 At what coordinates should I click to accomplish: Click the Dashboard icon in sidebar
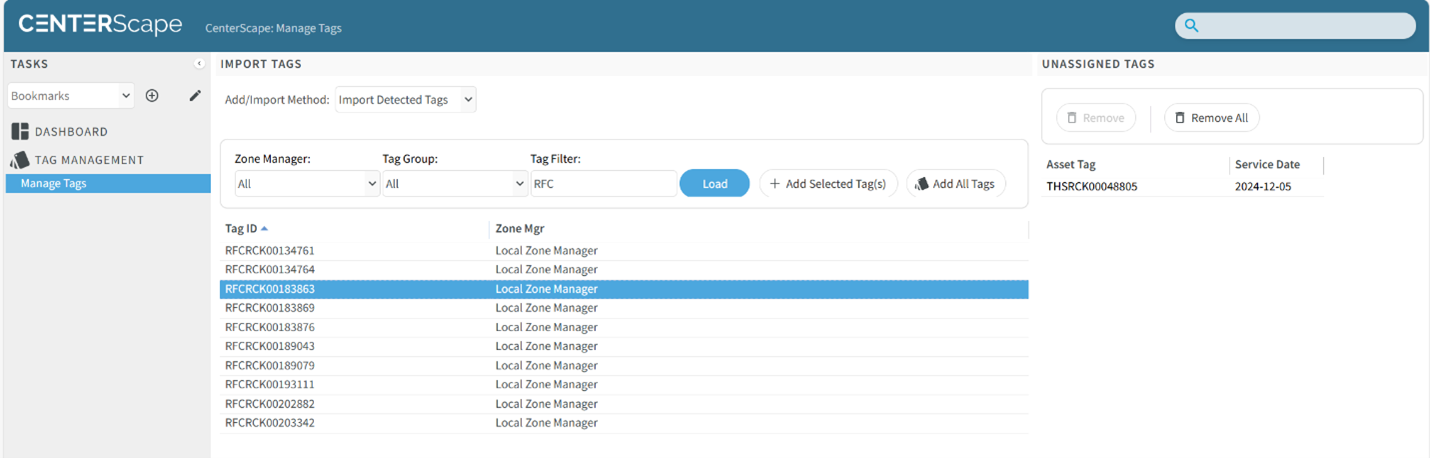20,132
